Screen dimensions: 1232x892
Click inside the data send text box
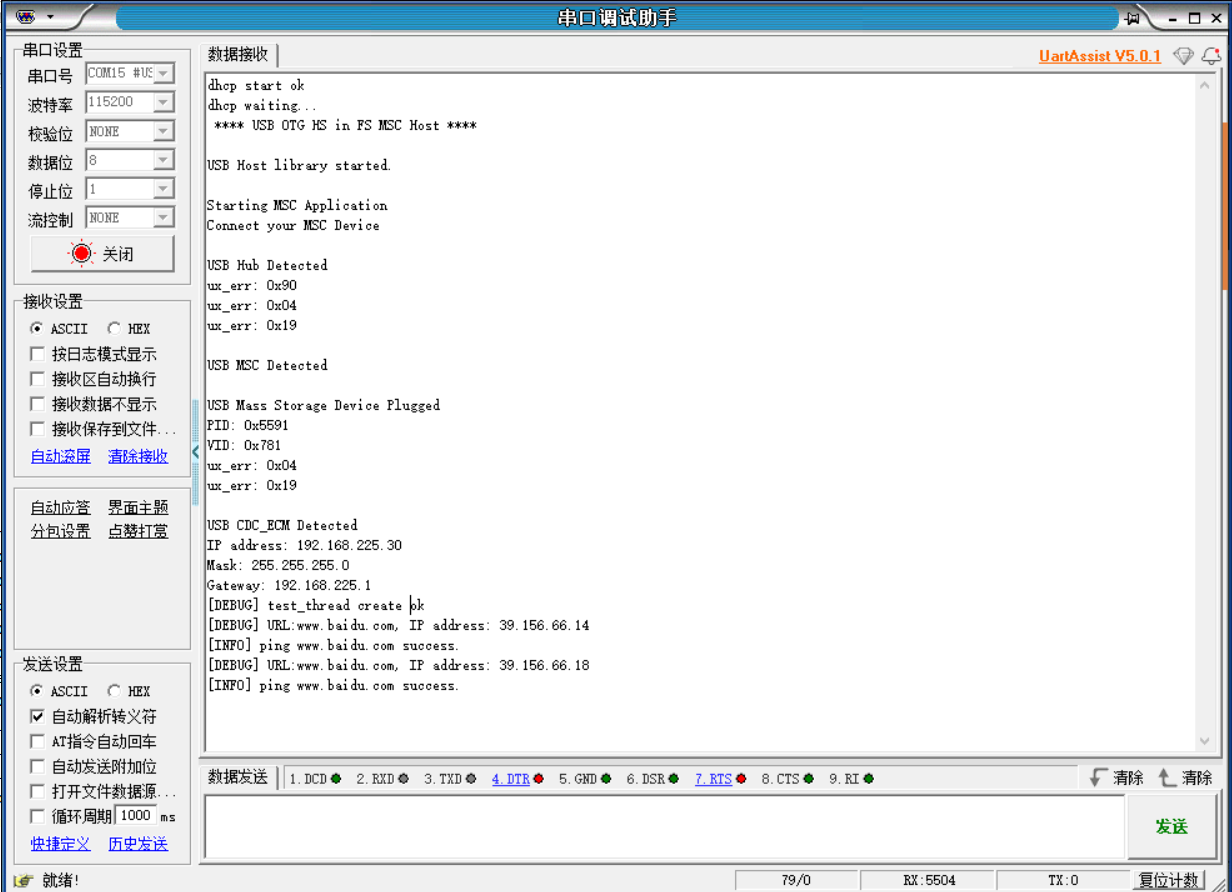tap(664, 826)
